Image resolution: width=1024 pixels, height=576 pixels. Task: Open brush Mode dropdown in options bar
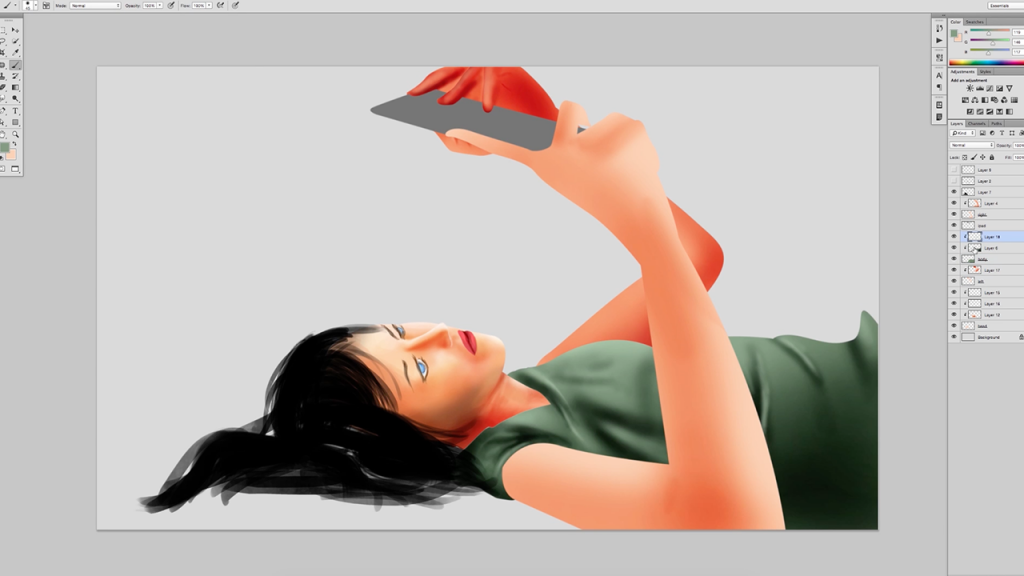[95, 5]
